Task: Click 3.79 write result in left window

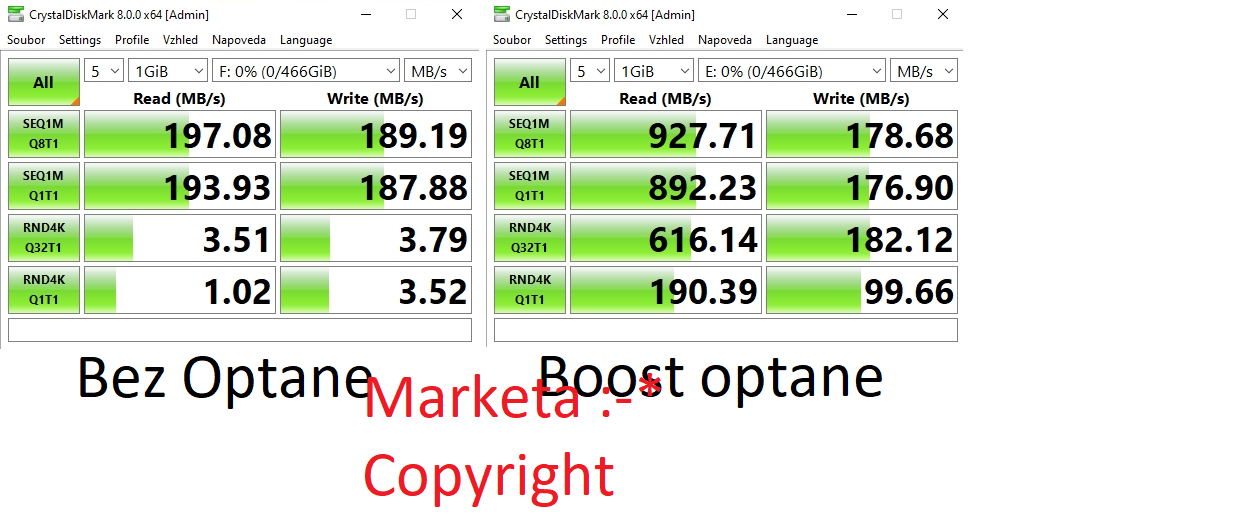Action: [376, 238]
